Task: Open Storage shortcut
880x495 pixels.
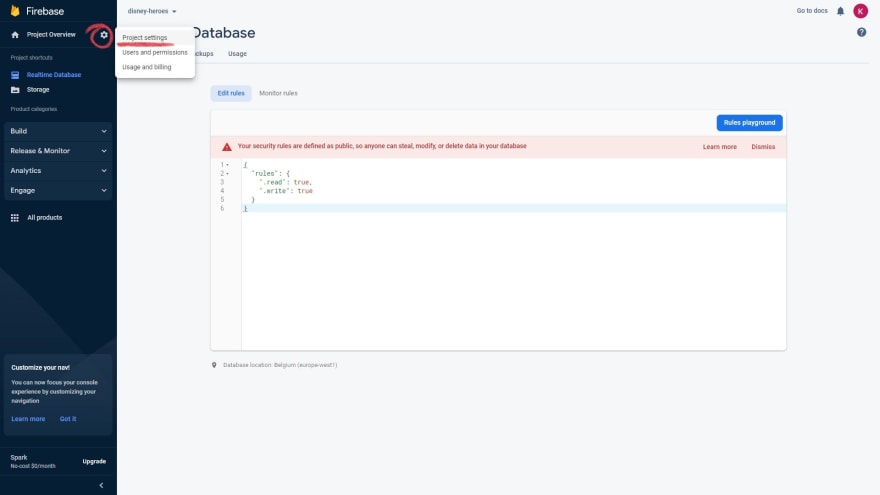Action: coord(38,90)
